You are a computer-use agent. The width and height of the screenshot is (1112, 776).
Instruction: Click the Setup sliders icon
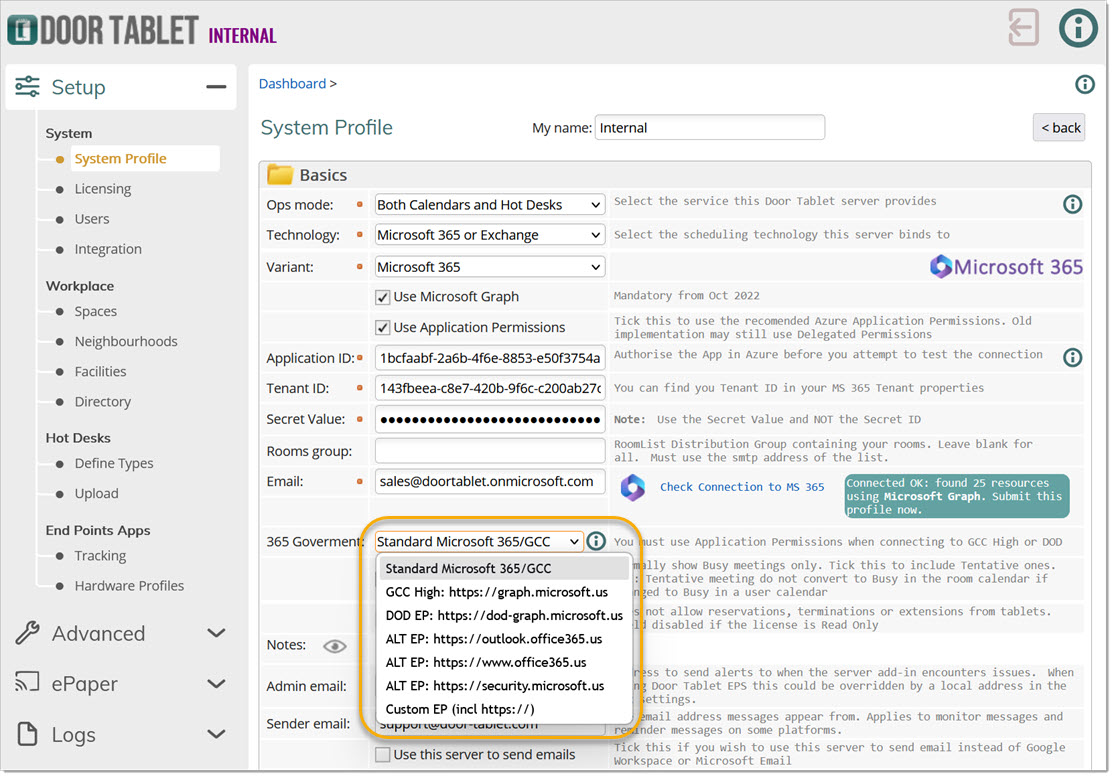pyautogui.click(x=28, y=87)
